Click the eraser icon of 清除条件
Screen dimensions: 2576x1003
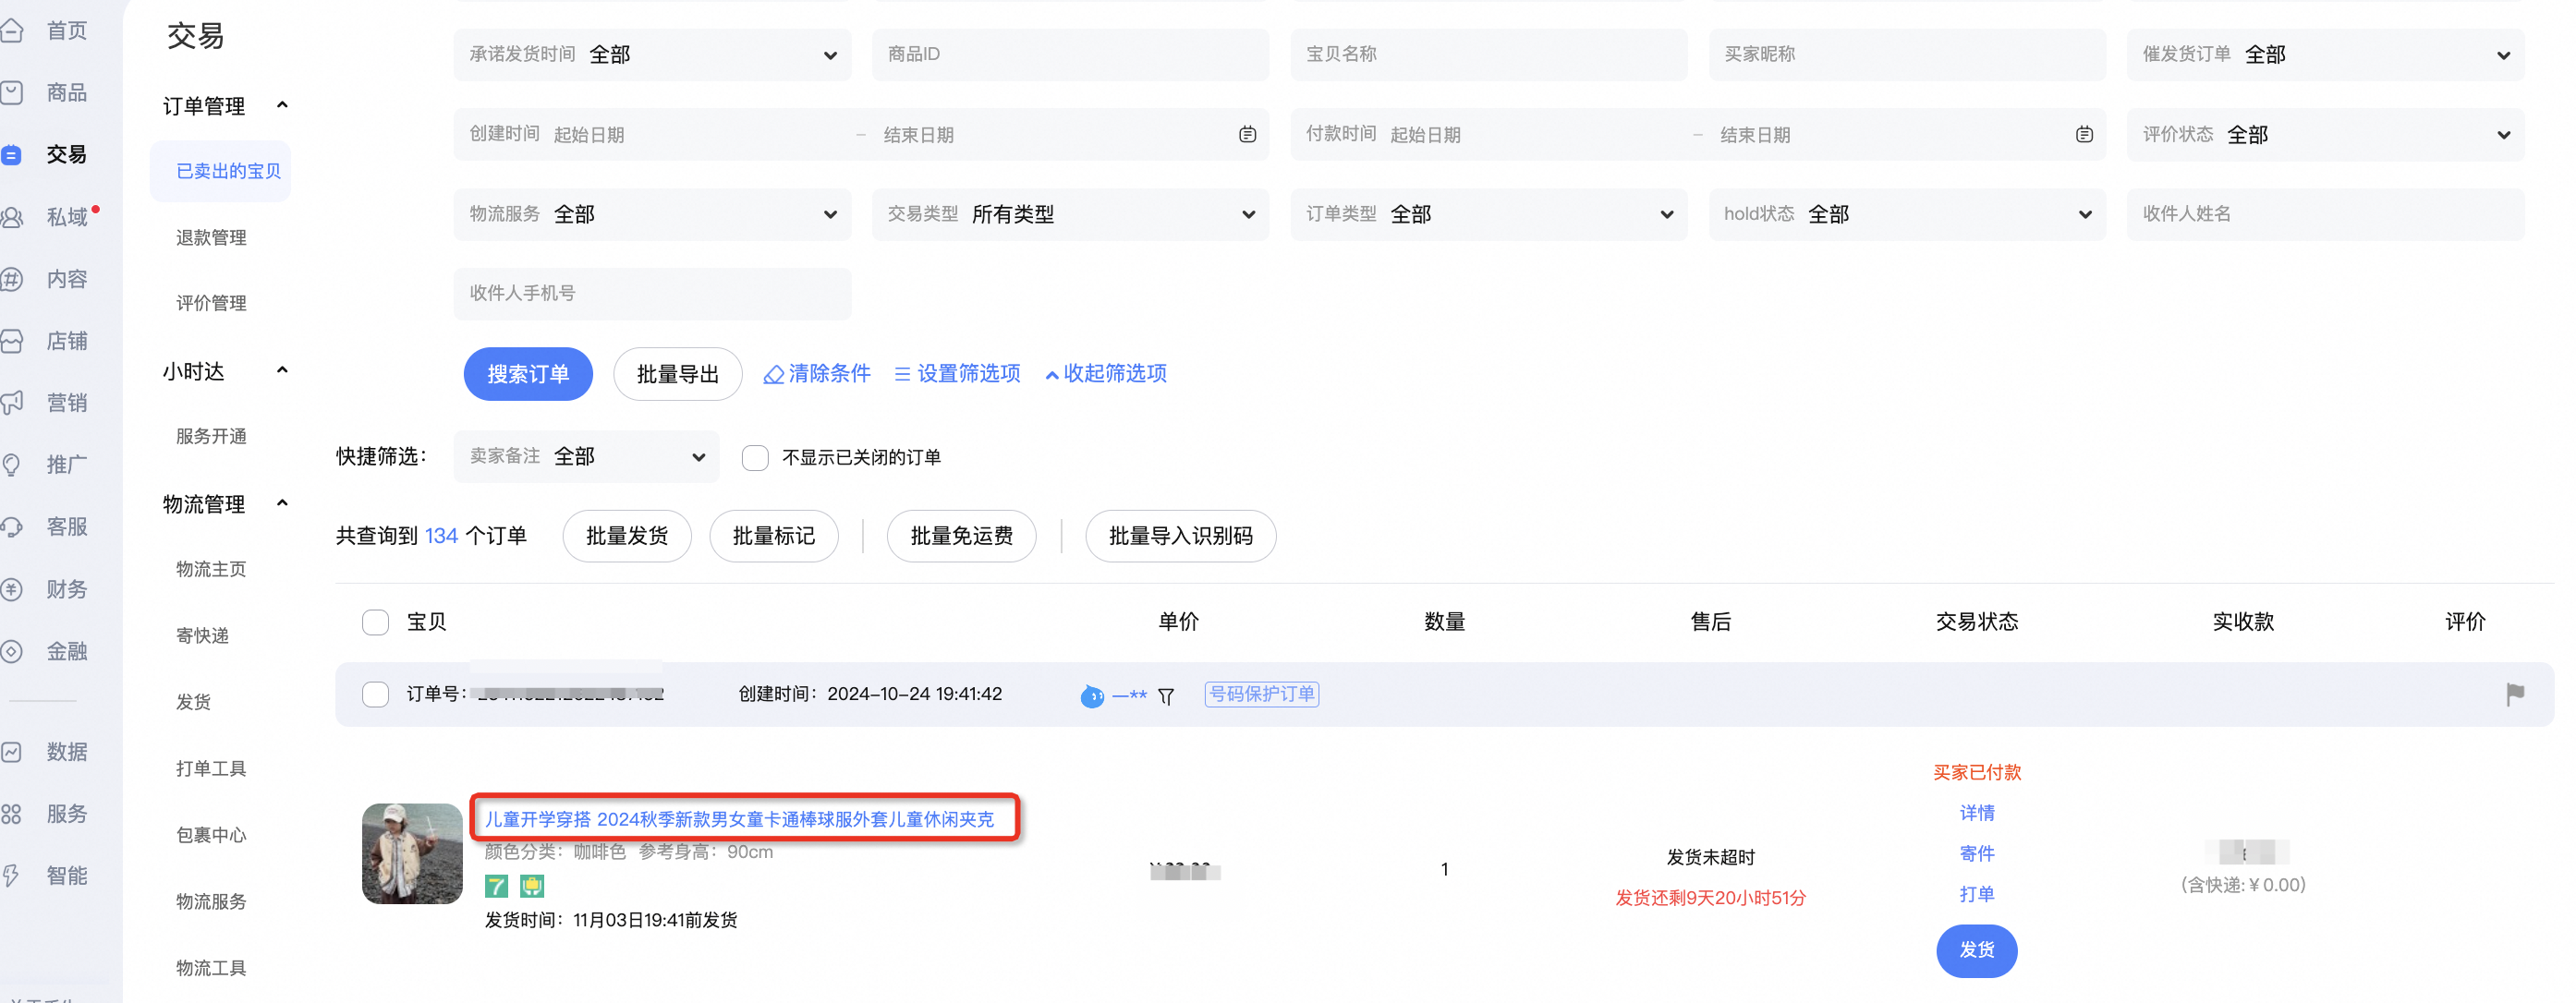pyautogui.click(x=773, y=375)
